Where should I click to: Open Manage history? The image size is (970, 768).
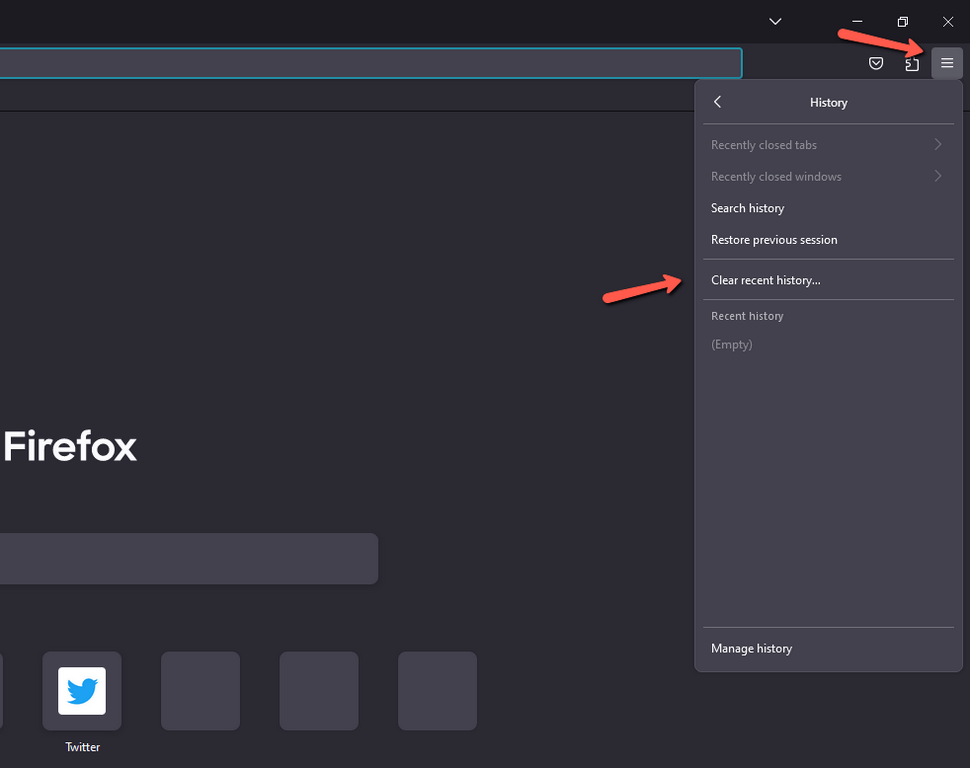click(751, 648)
